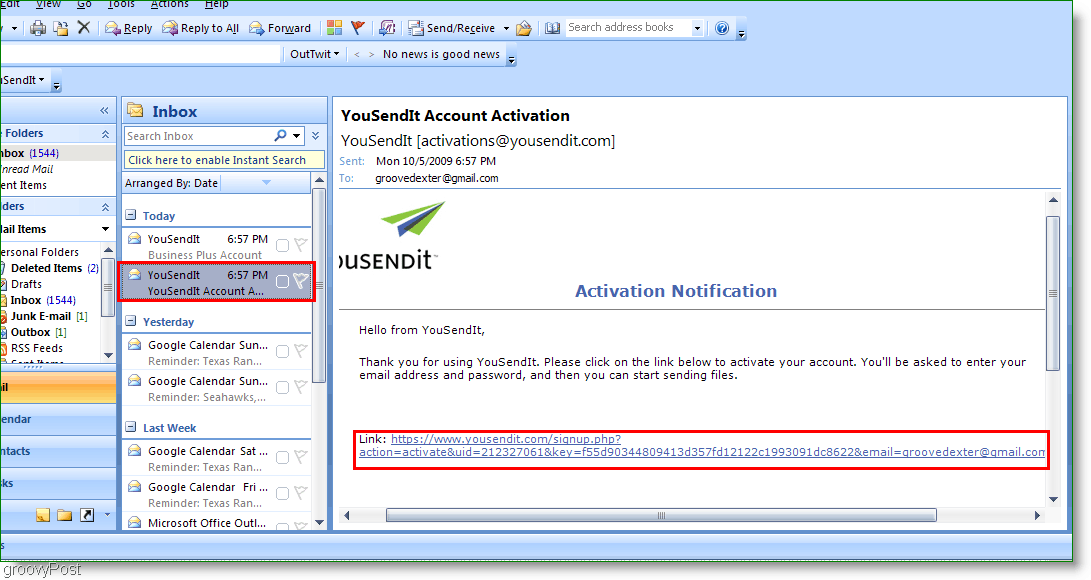Flag the YouSendIt Account Activation email

click(301, 281)
